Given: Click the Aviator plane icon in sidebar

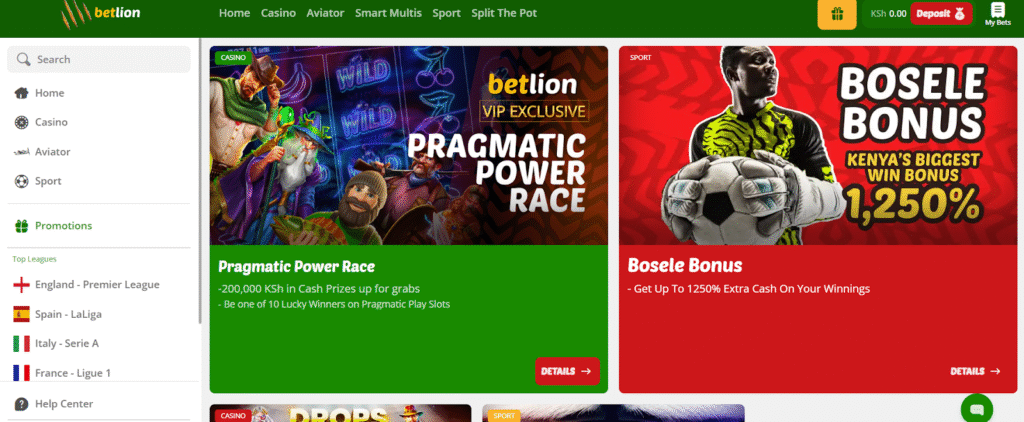Looking at the screenshot, I should click(x=22, y=152).
